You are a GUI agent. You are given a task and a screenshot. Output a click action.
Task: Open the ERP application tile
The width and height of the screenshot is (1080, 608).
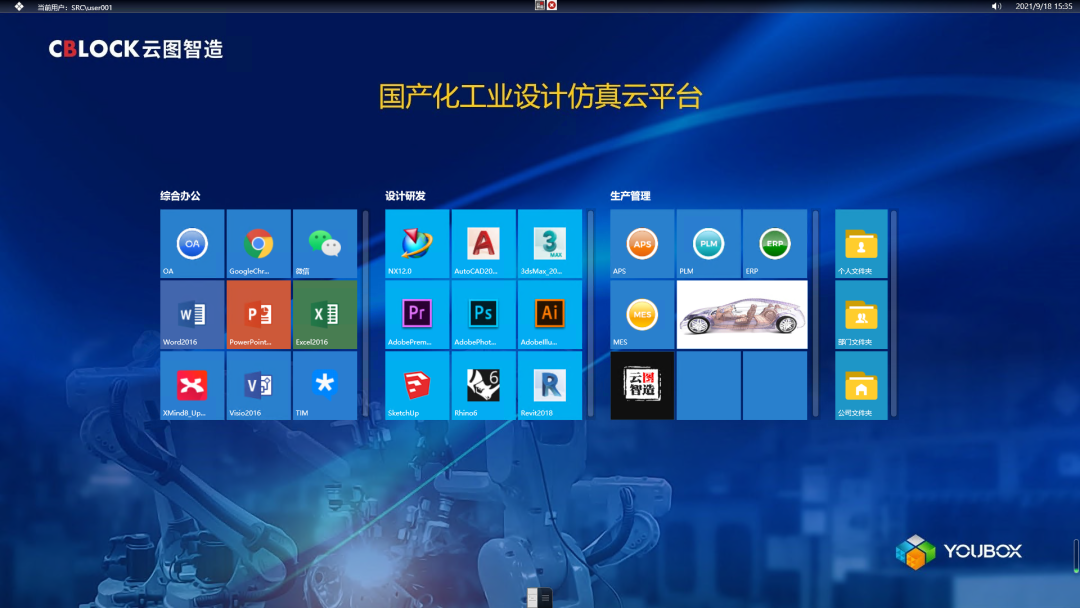pos(775,244)
